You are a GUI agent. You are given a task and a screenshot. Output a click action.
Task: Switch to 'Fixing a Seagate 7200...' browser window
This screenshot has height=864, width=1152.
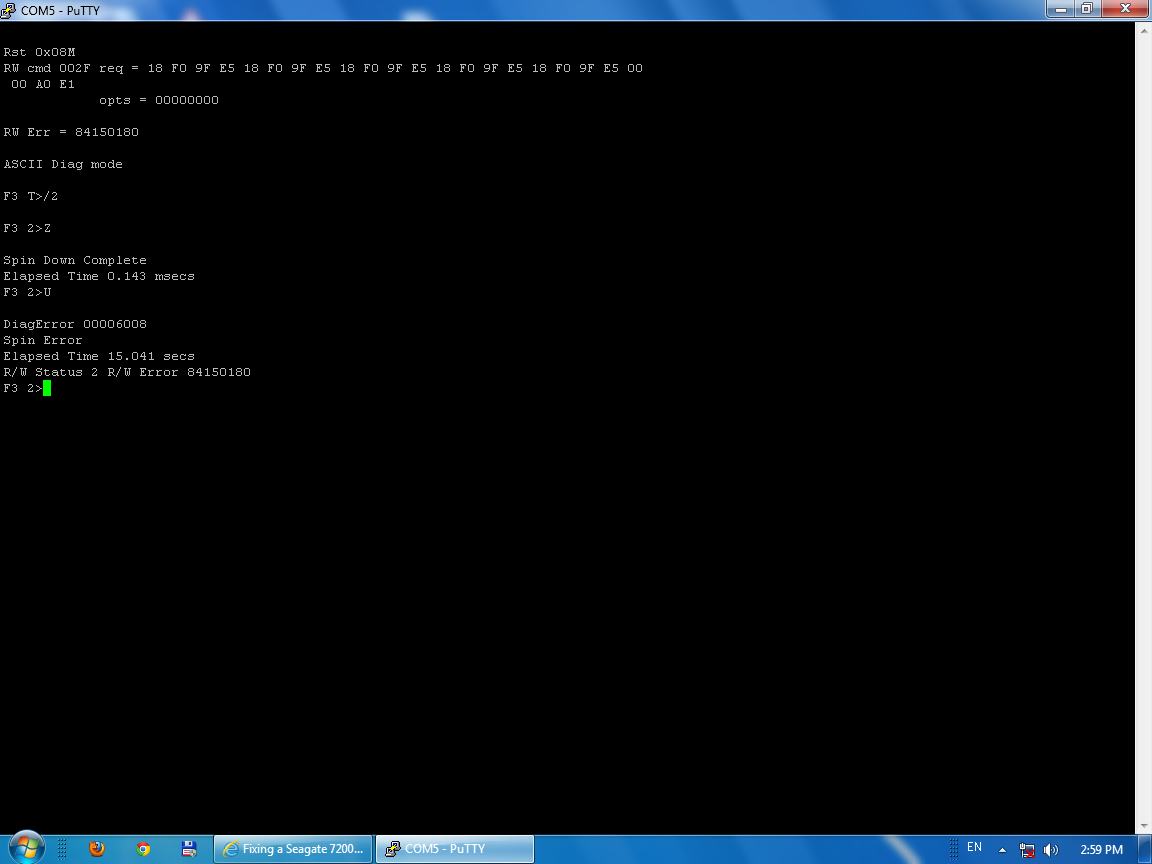(x=293, y=849)
